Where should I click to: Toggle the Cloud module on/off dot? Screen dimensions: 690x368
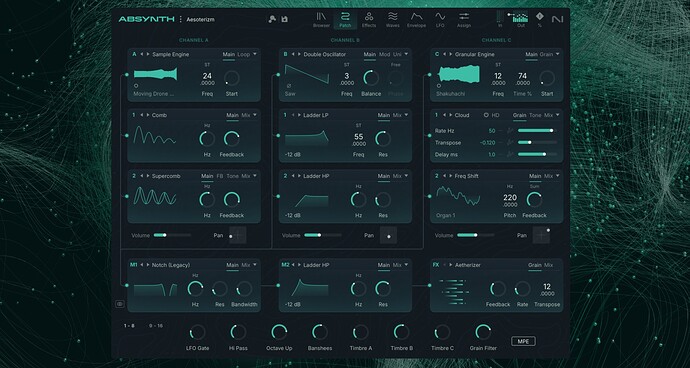click(429, 136)
